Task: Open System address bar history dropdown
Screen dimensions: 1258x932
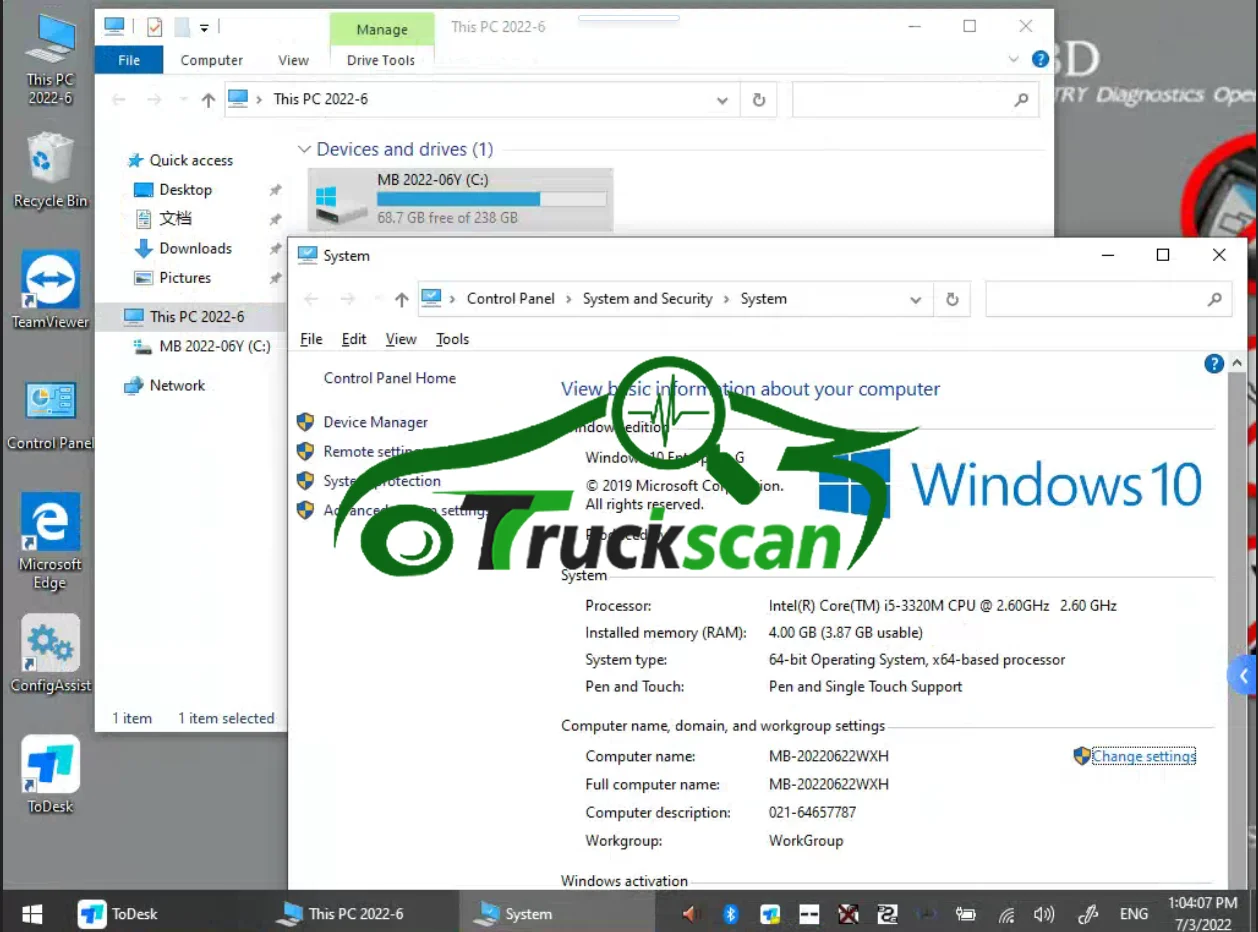Action: (915, 299)
